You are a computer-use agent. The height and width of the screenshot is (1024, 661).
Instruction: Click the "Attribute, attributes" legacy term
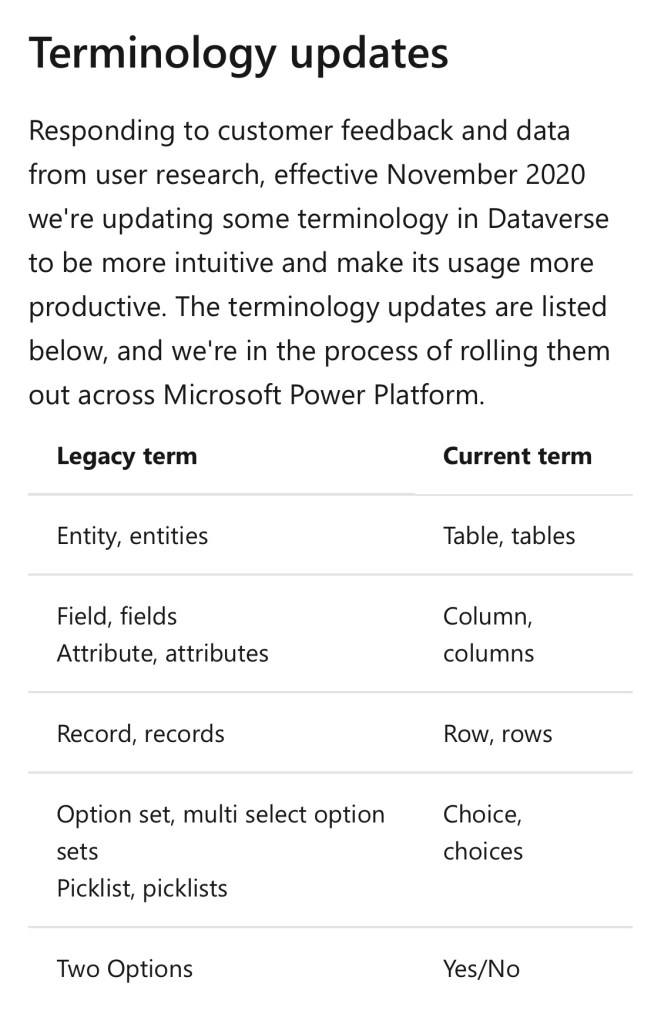point(162,653)
